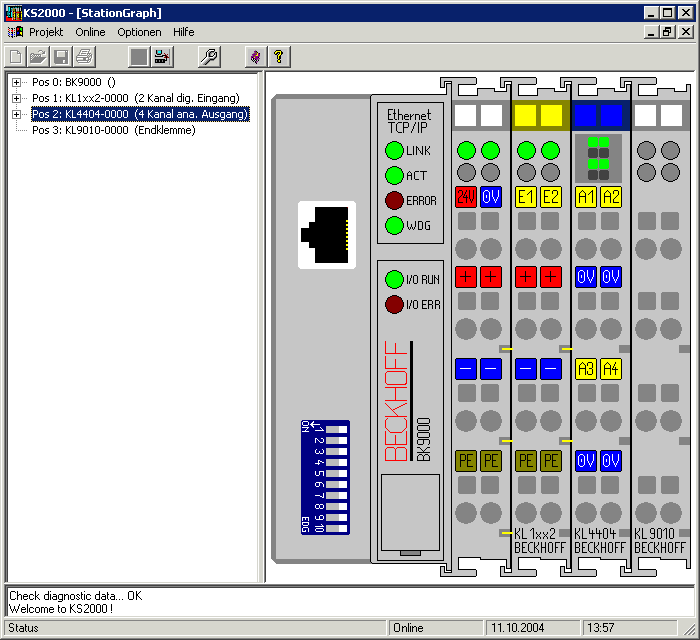Click the green WDG LED
Screen dimensions: 700x640
pos(394,225)
